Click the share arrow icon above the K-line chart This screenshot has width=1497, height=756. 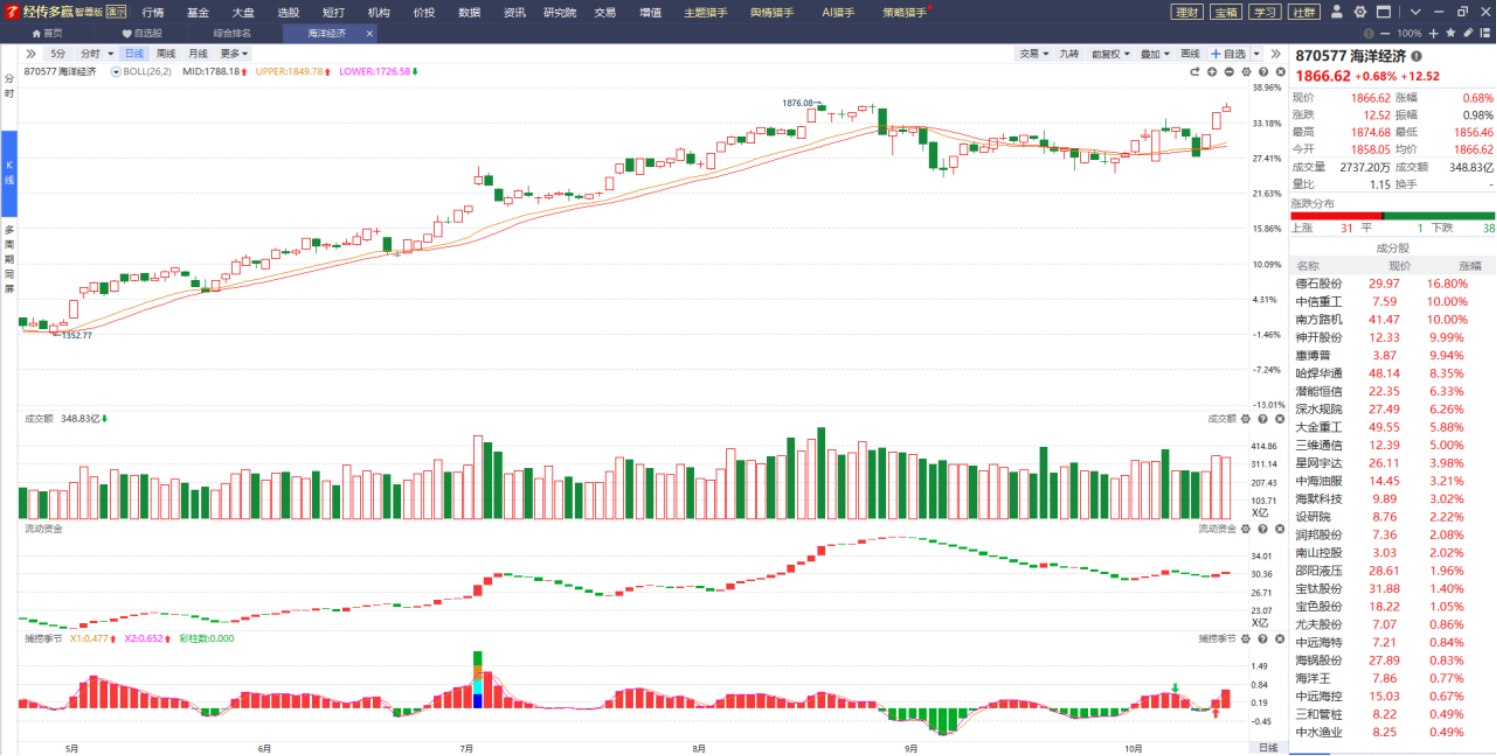pyautogui.click(x=1194, y=72)
